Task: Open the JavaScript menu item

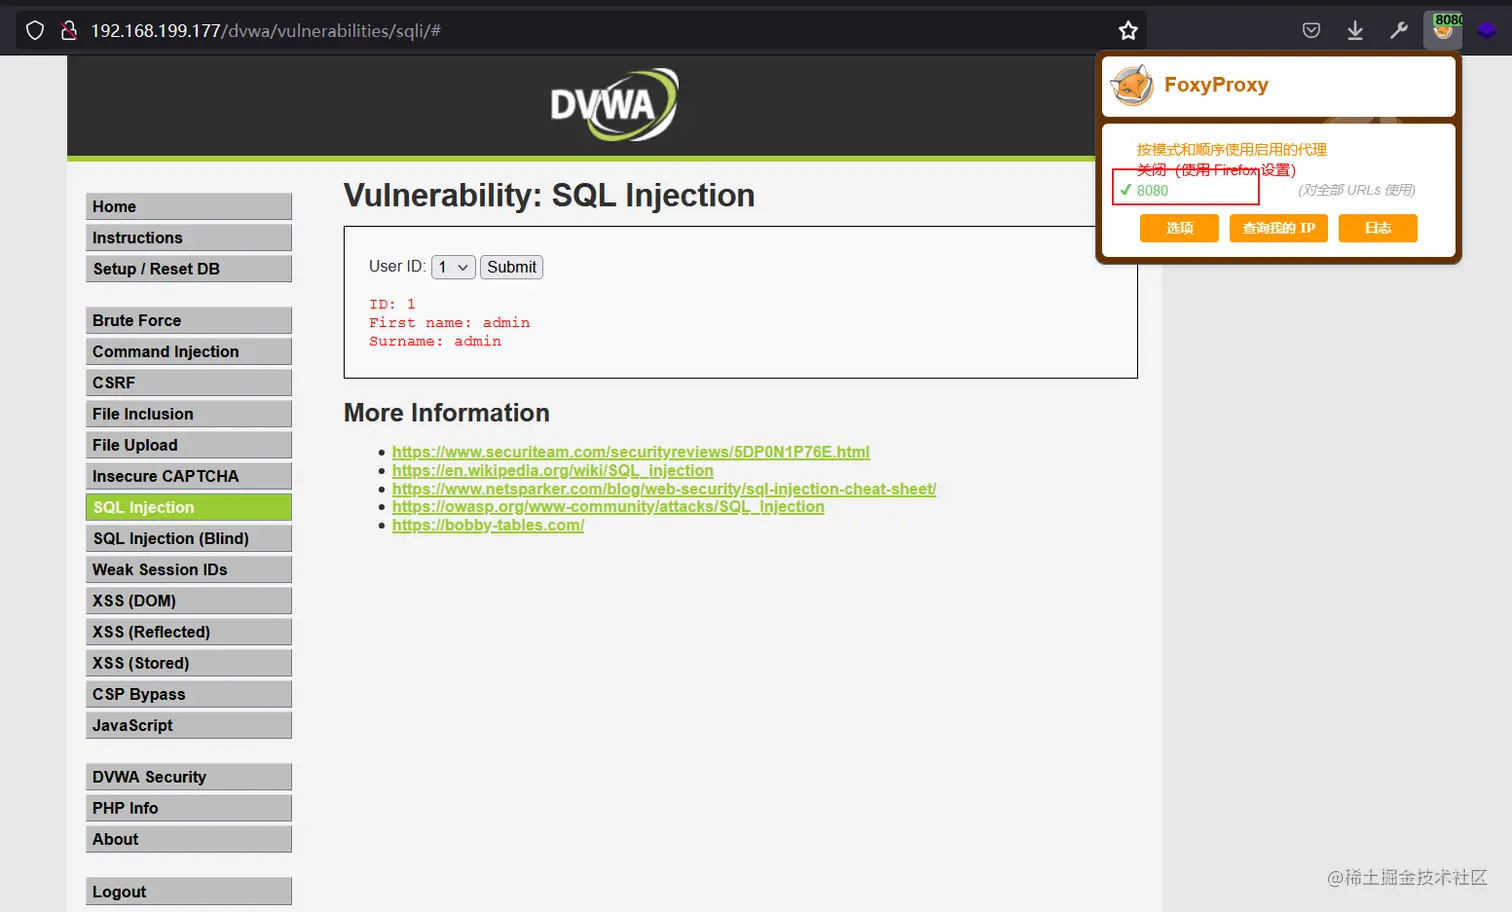Action: point(189,725)
